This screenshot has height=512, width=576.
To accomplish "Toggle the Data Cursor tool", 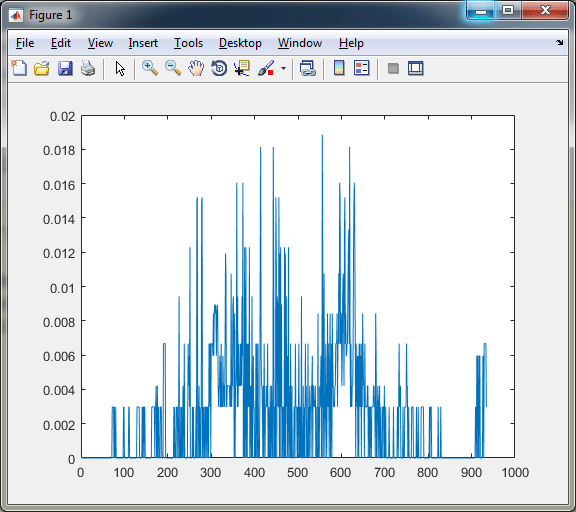I will point(242,68).
